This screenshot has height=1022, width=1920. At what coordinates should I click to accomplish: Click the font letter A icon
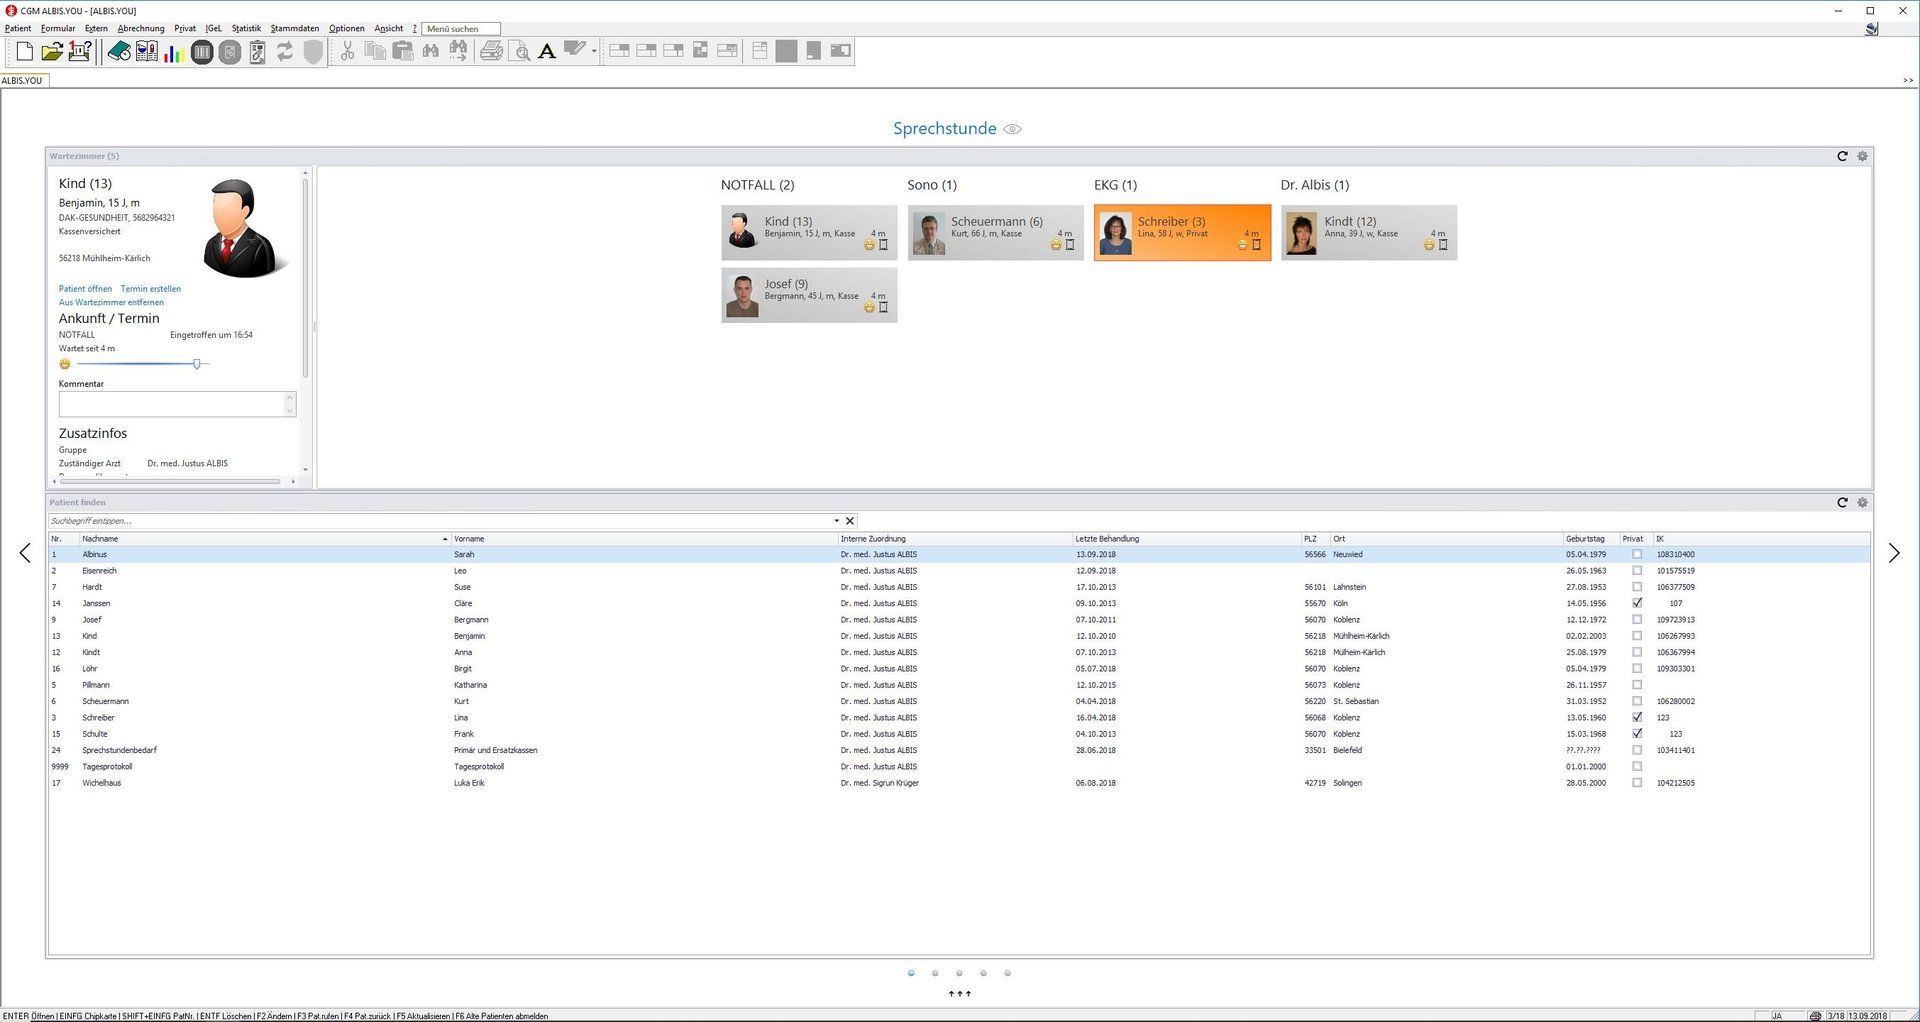tap(546, 52)
